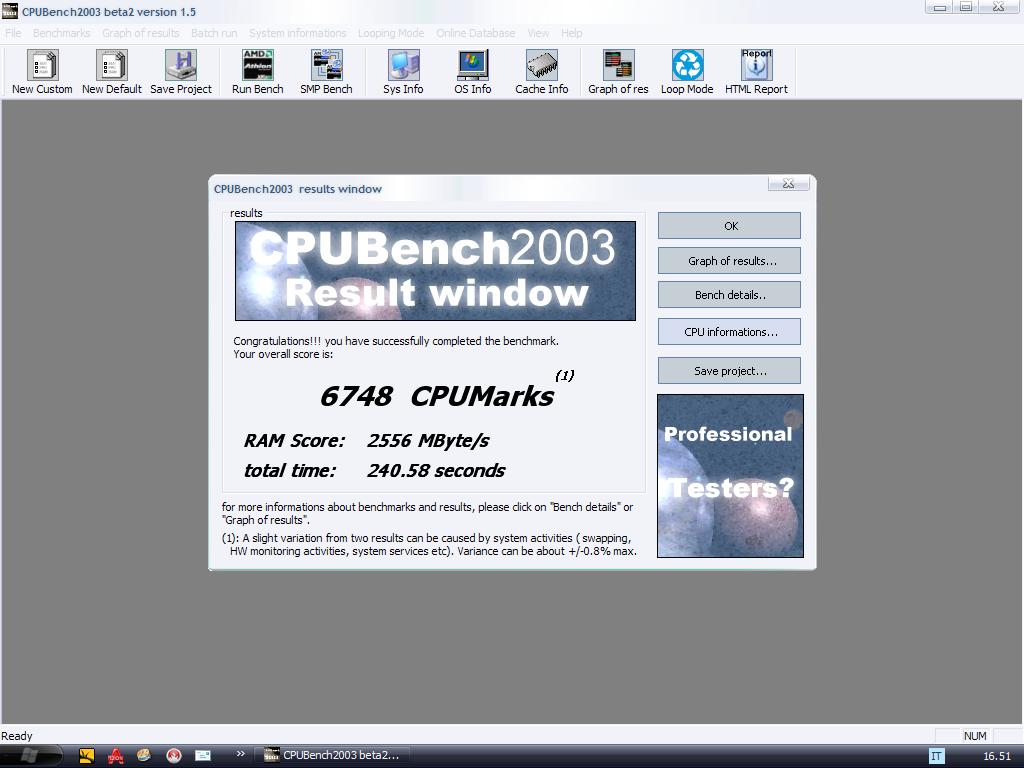1024x768 pixels.
Task: Open the OS Info panel
Action: 473,72
